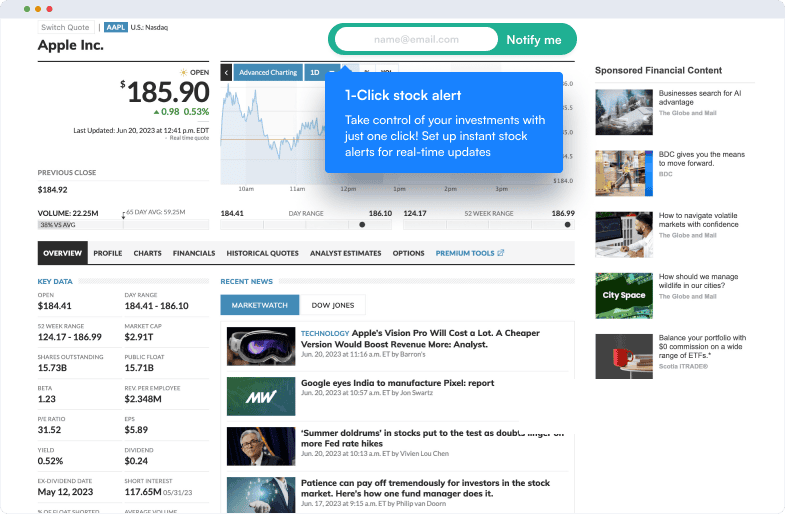
Task: Select shares outstanding value 15.73B
Action: 52,368
